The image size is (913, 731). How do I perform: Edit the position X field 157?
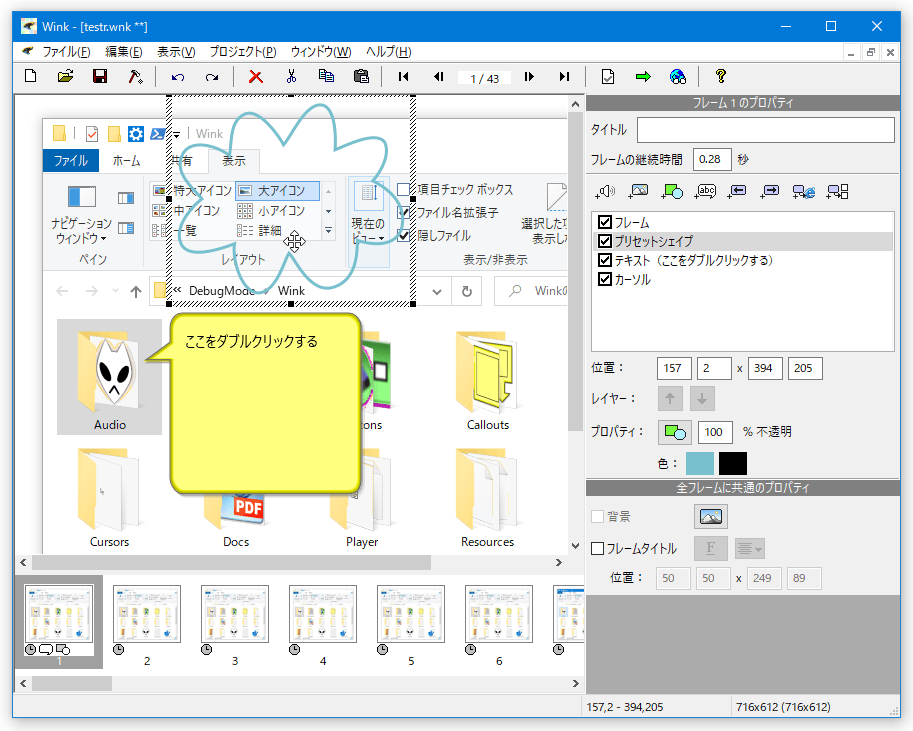point(674,368)
